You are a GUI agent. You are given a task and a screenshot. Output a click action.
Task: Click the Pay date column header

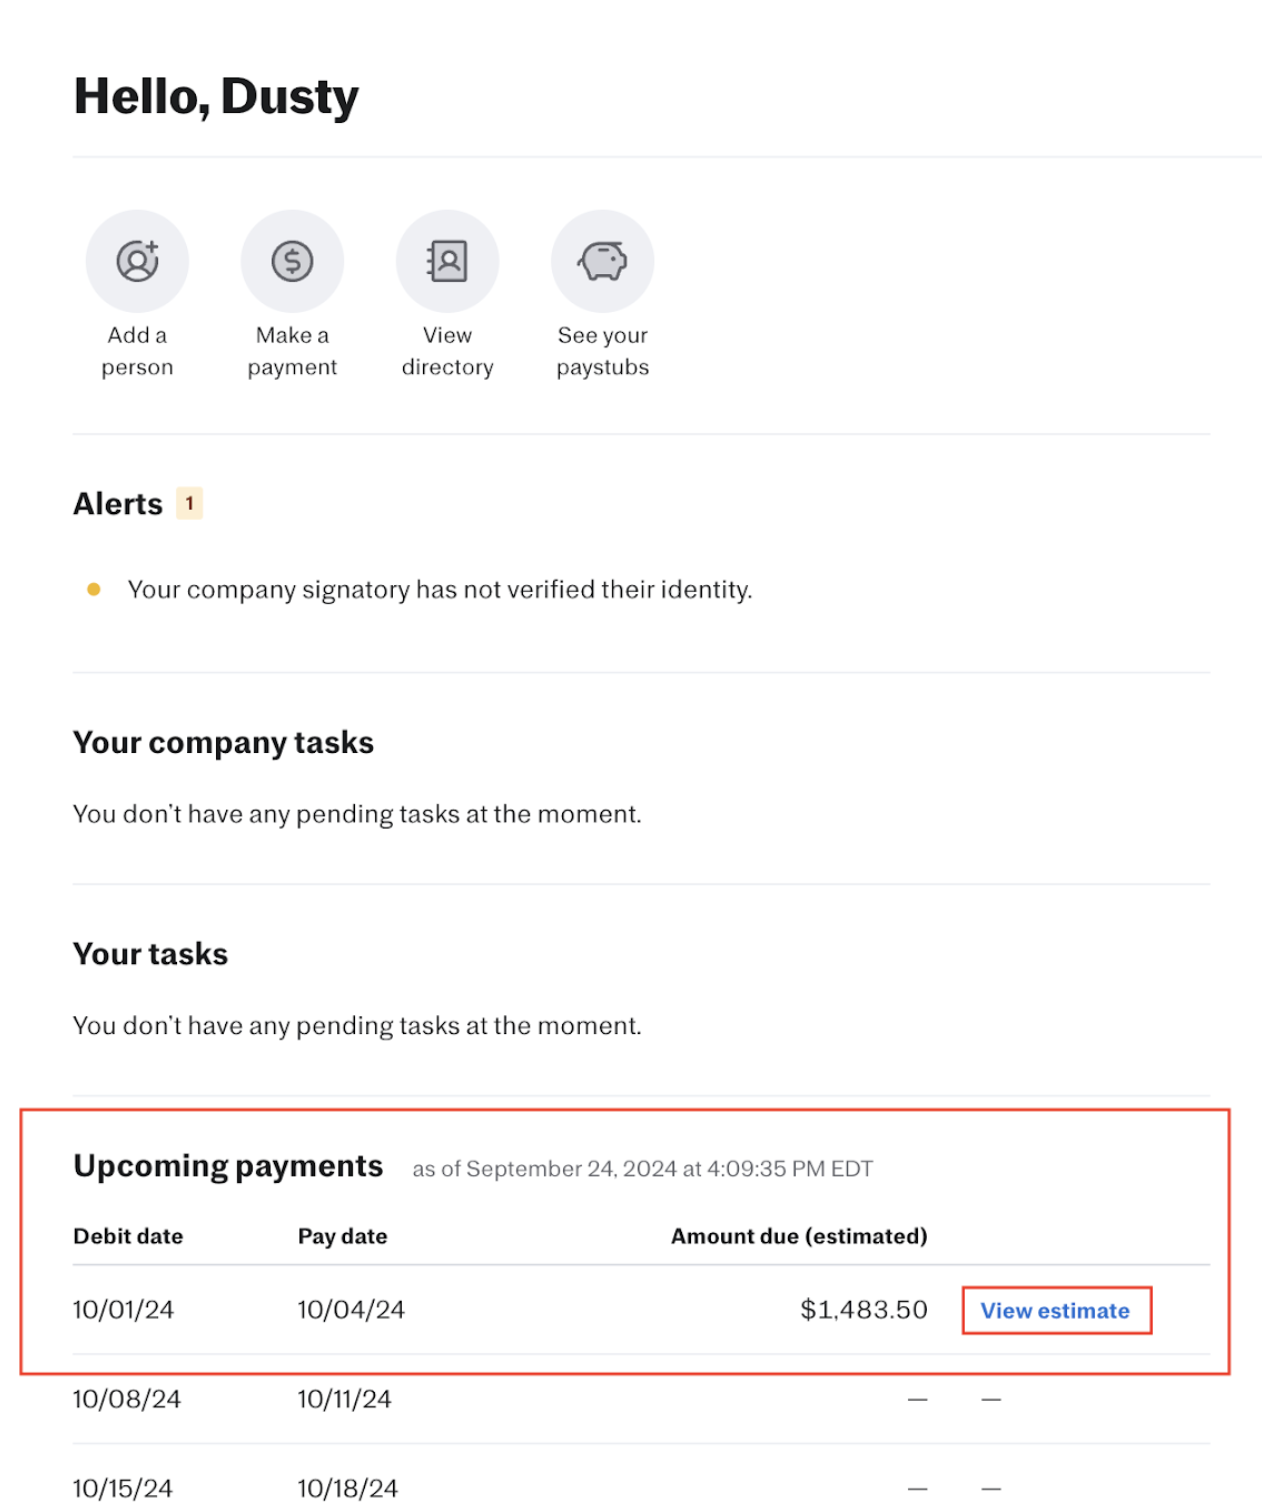[x=342, y=1236]
